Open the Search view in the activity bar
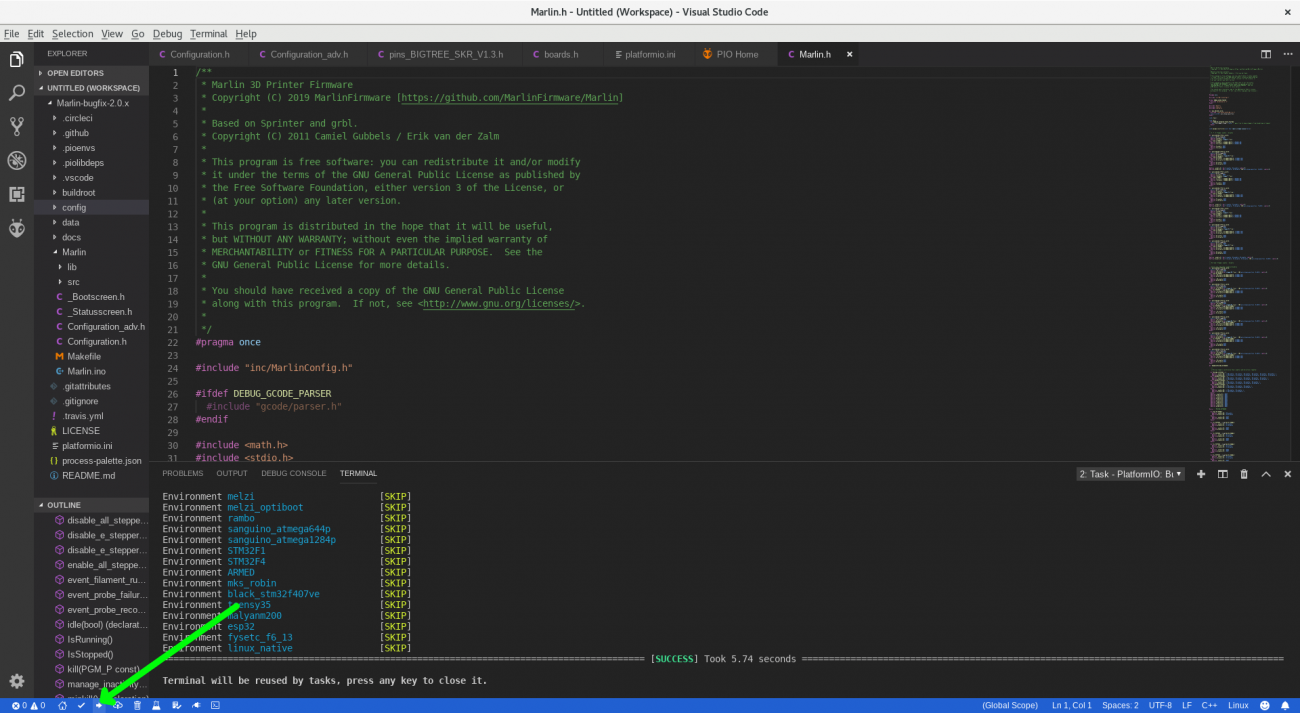Viewport: 1300px width, 713px height. 16,93
